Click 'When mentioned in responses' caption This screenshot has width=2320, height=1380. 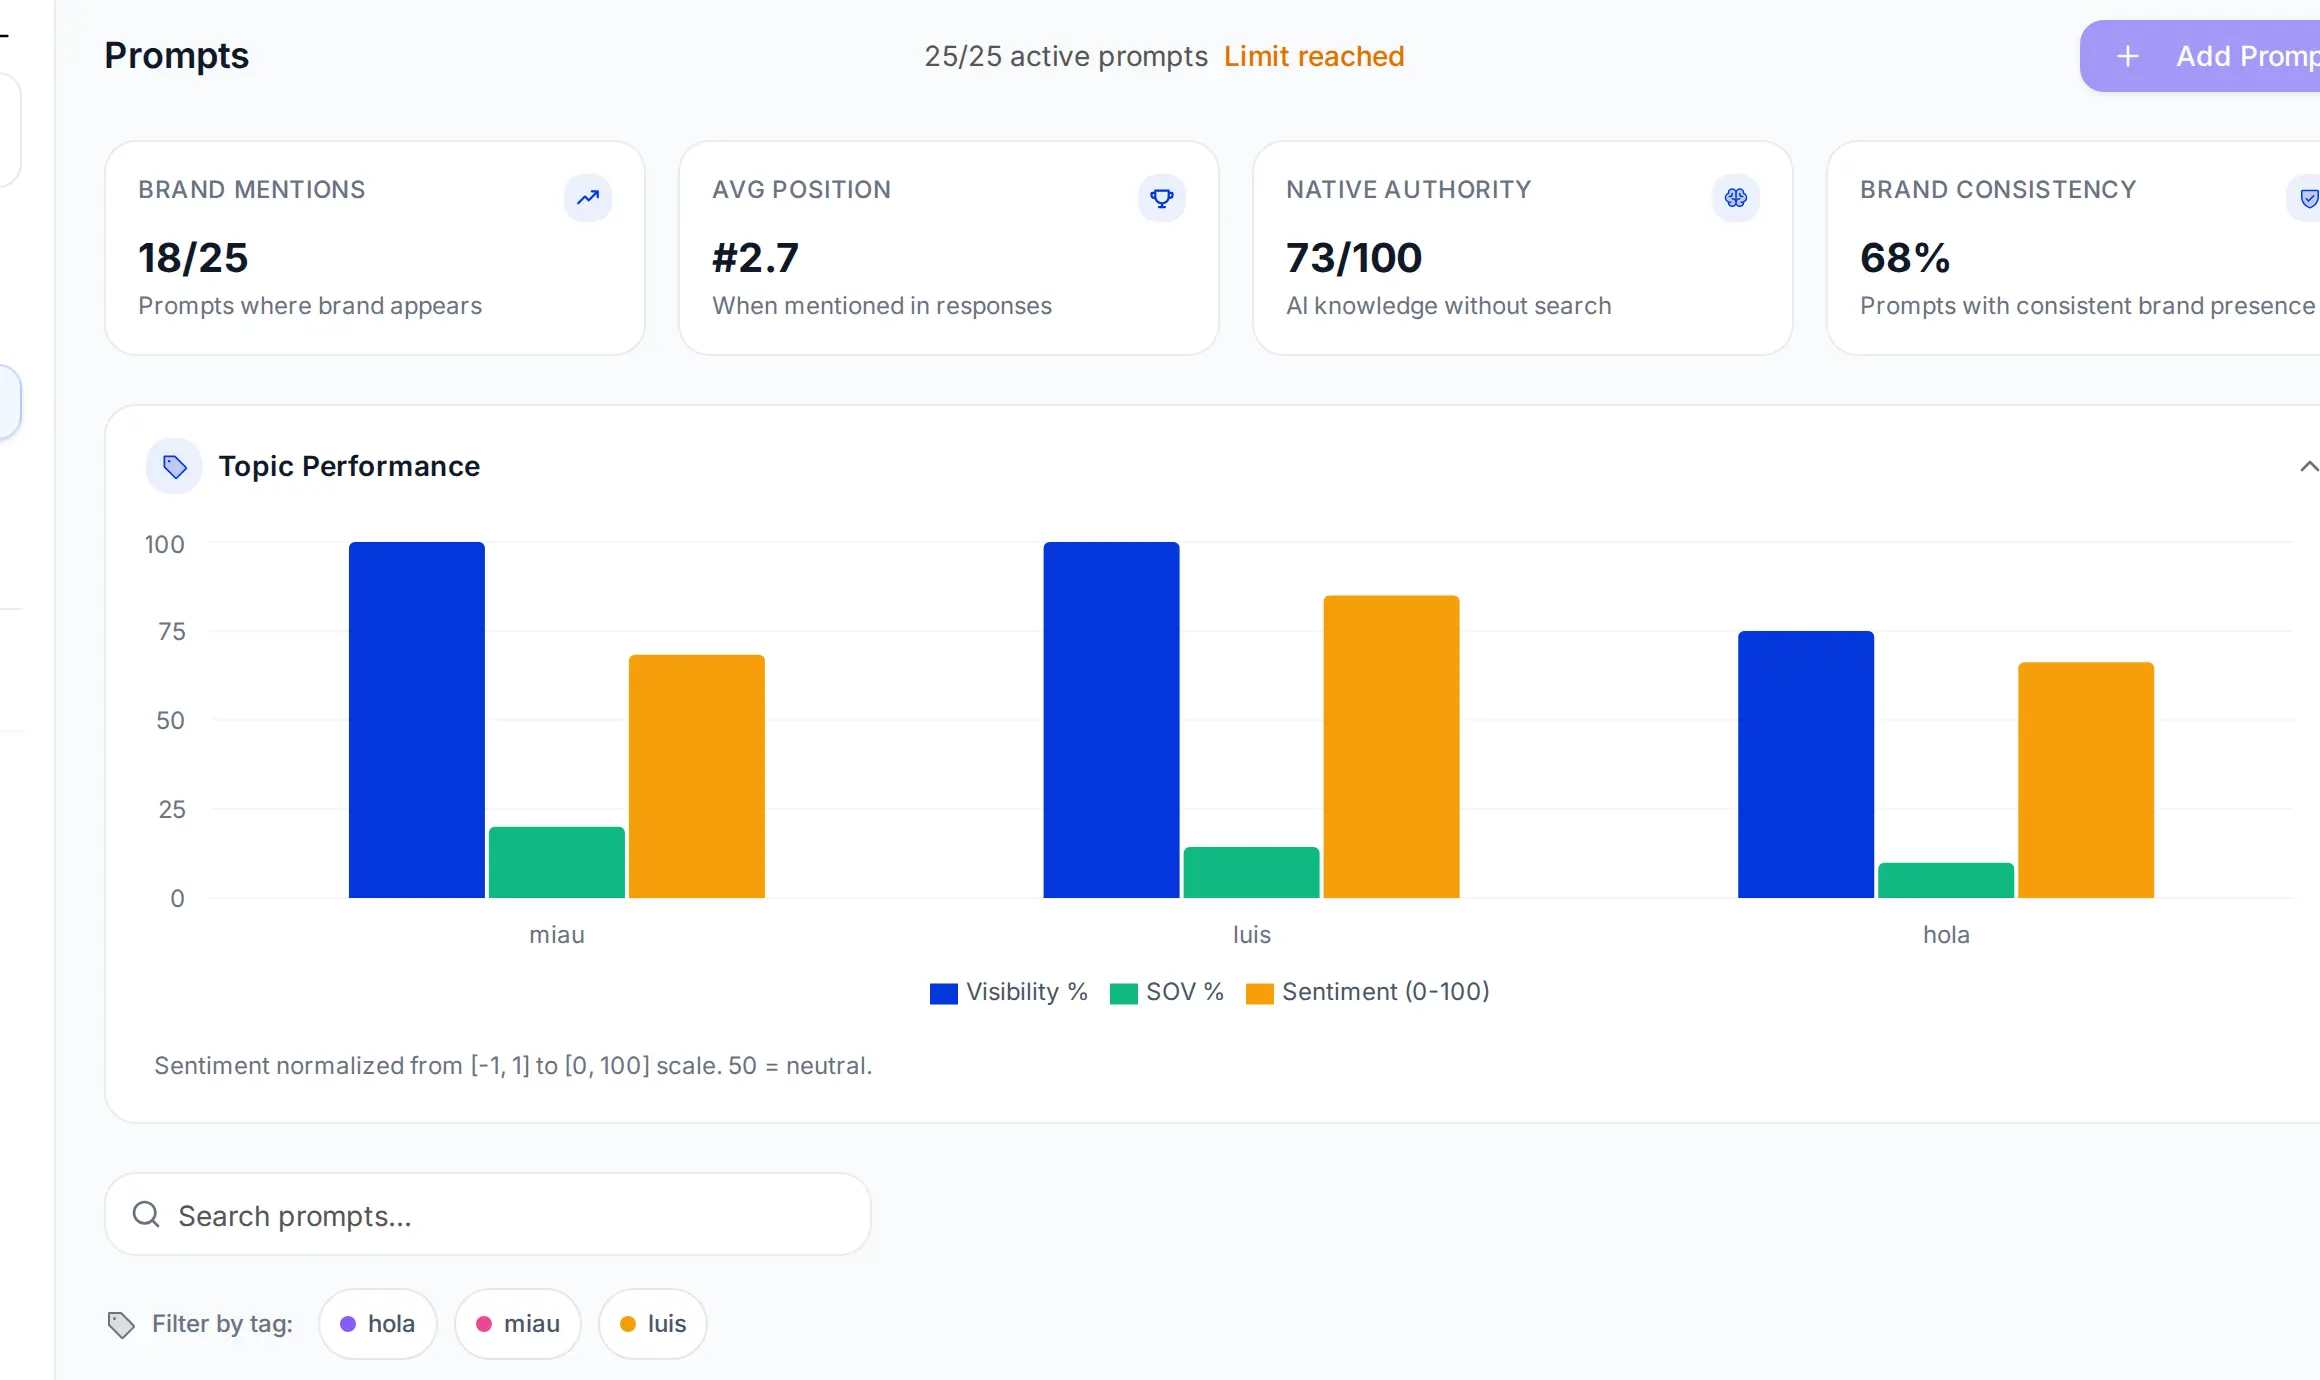[x=882, y=306]
